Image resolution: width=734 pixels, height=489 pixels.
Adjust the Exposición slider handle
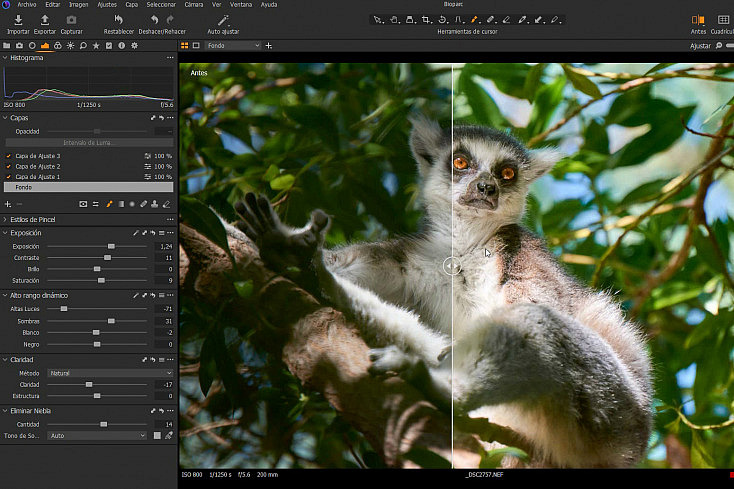click(111, 246)
